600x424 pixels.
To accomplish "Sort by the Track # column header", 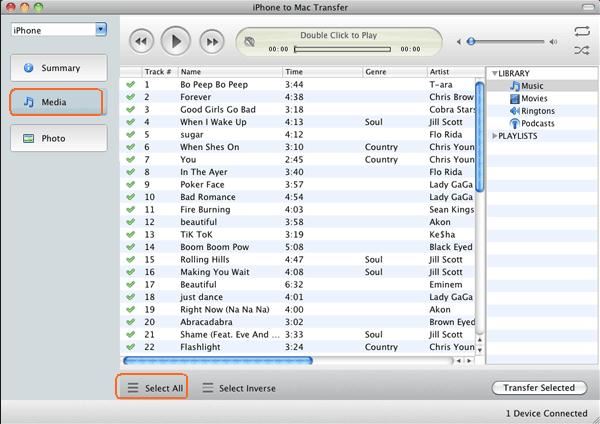I will tap(160, 72).
